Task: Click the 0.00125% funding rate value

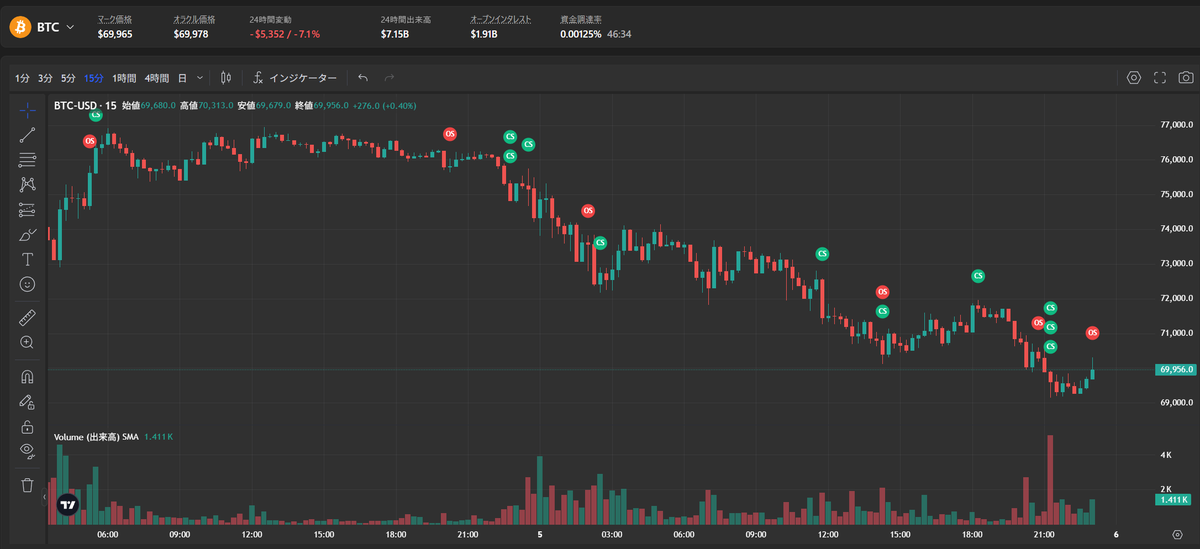Action: (581, 34)
